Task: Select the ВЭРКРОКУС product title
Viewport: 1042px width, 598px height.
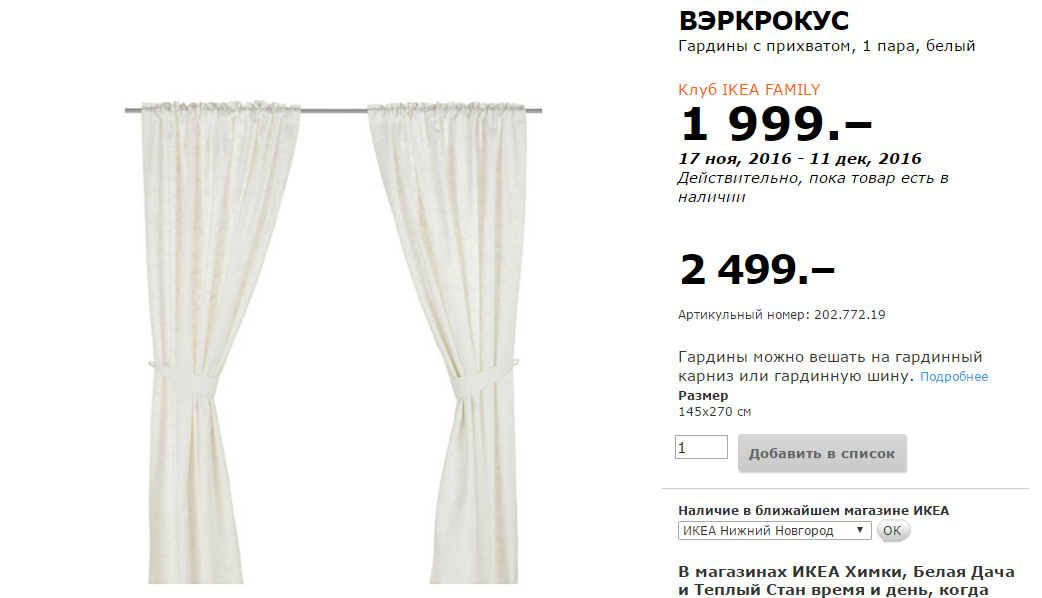Action: tap(764, 21)
